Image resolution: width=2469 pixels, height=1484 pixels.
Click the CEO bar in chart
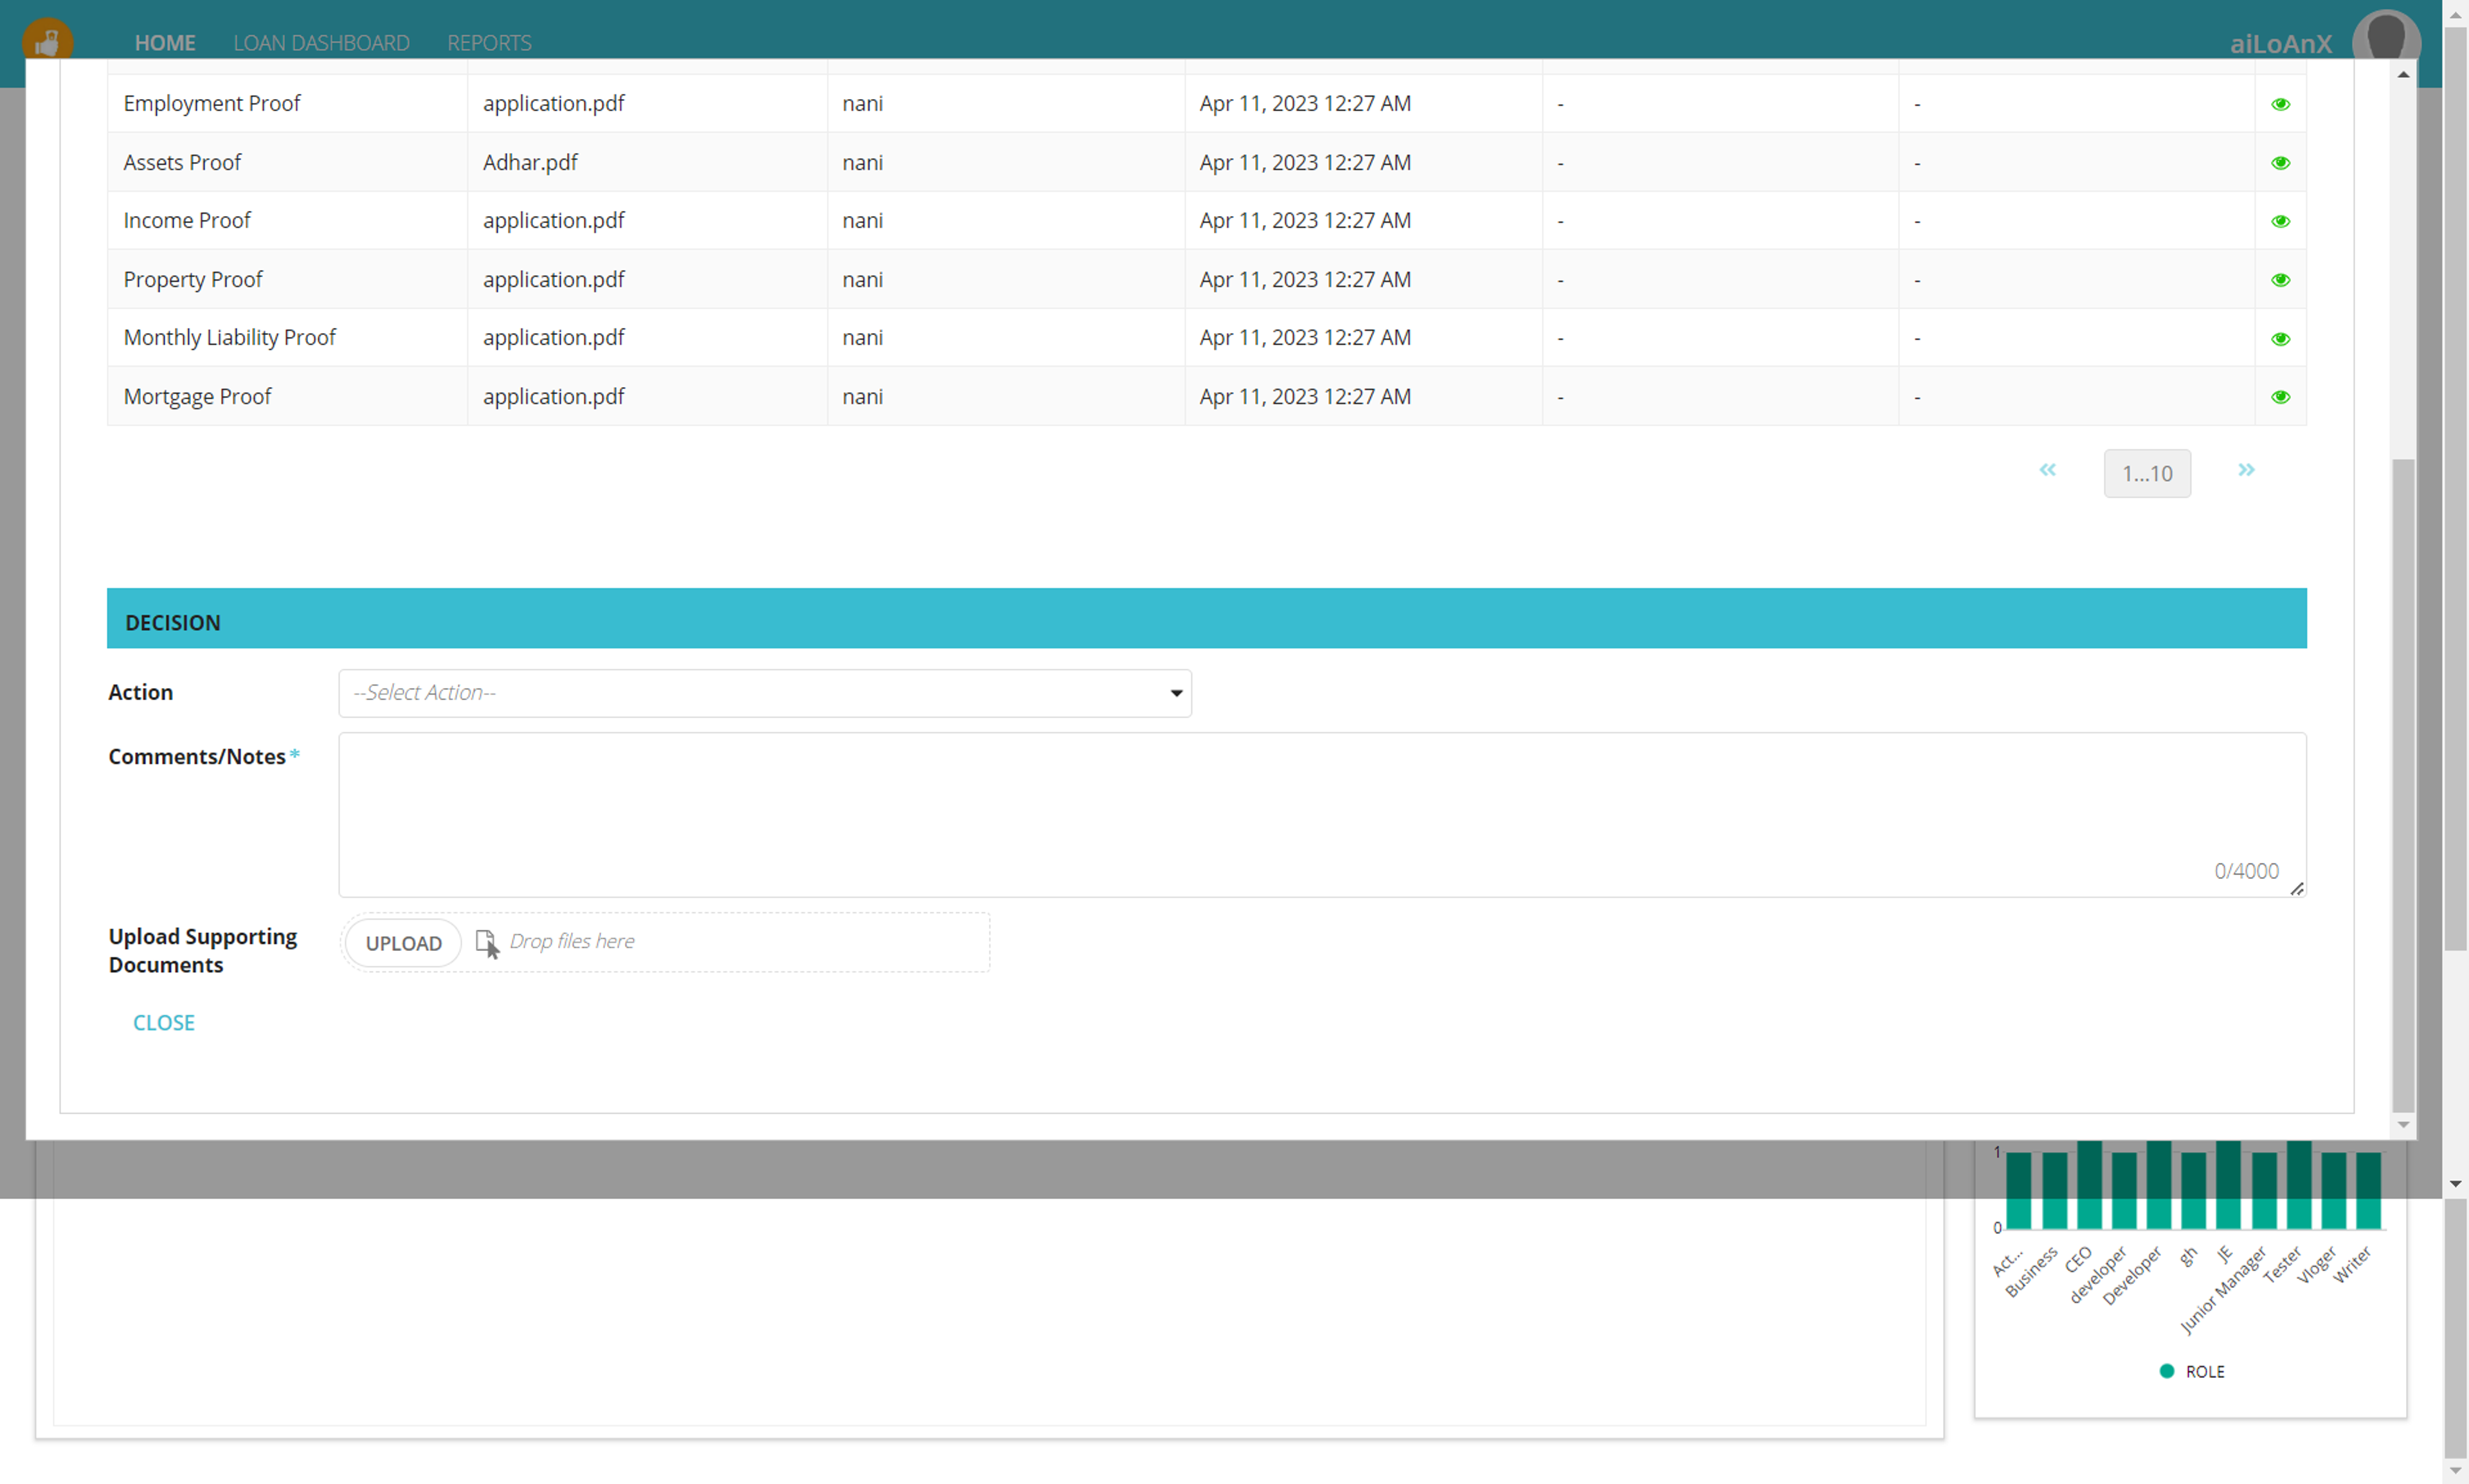(x=2089, y=1184)
